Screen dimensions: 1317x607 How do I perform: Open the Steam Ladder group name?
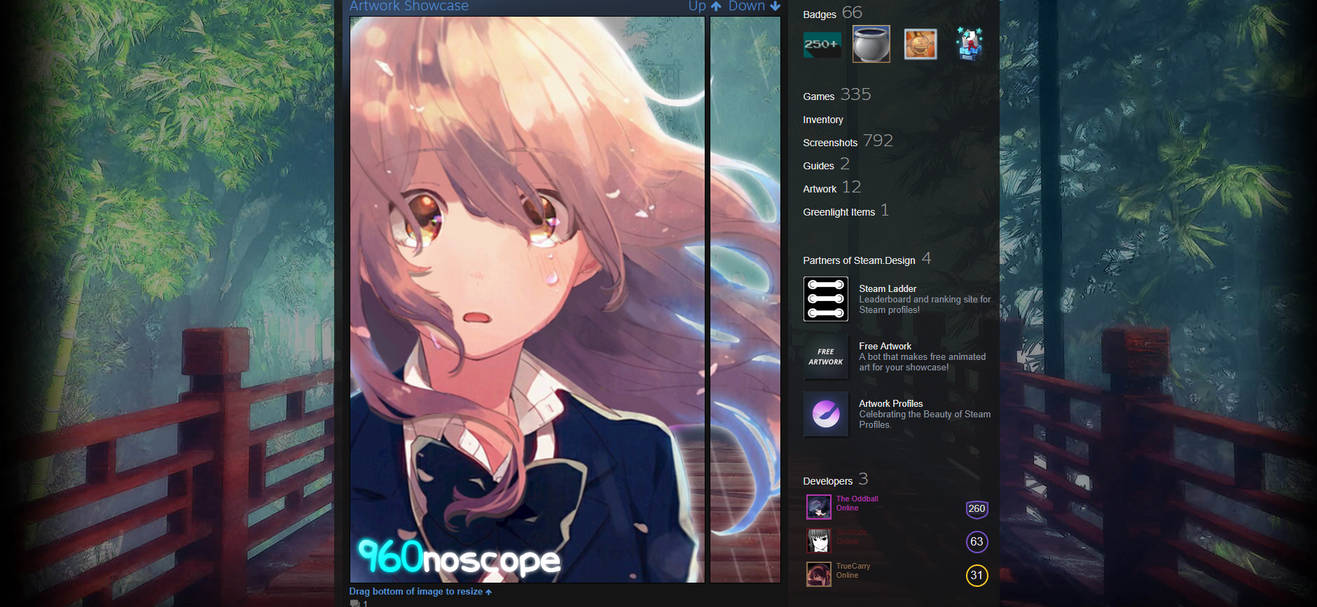(x=888, y=289)
